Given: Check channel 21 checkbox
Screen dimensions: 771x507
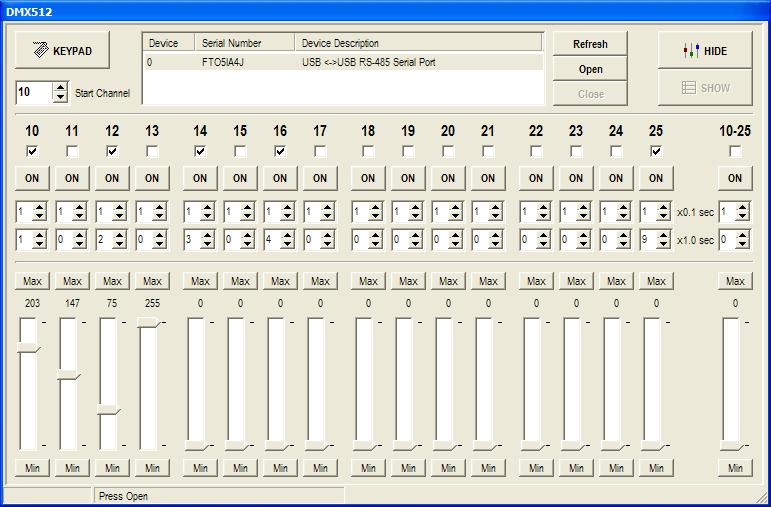Looking at the screenshot, I should 488,151.
